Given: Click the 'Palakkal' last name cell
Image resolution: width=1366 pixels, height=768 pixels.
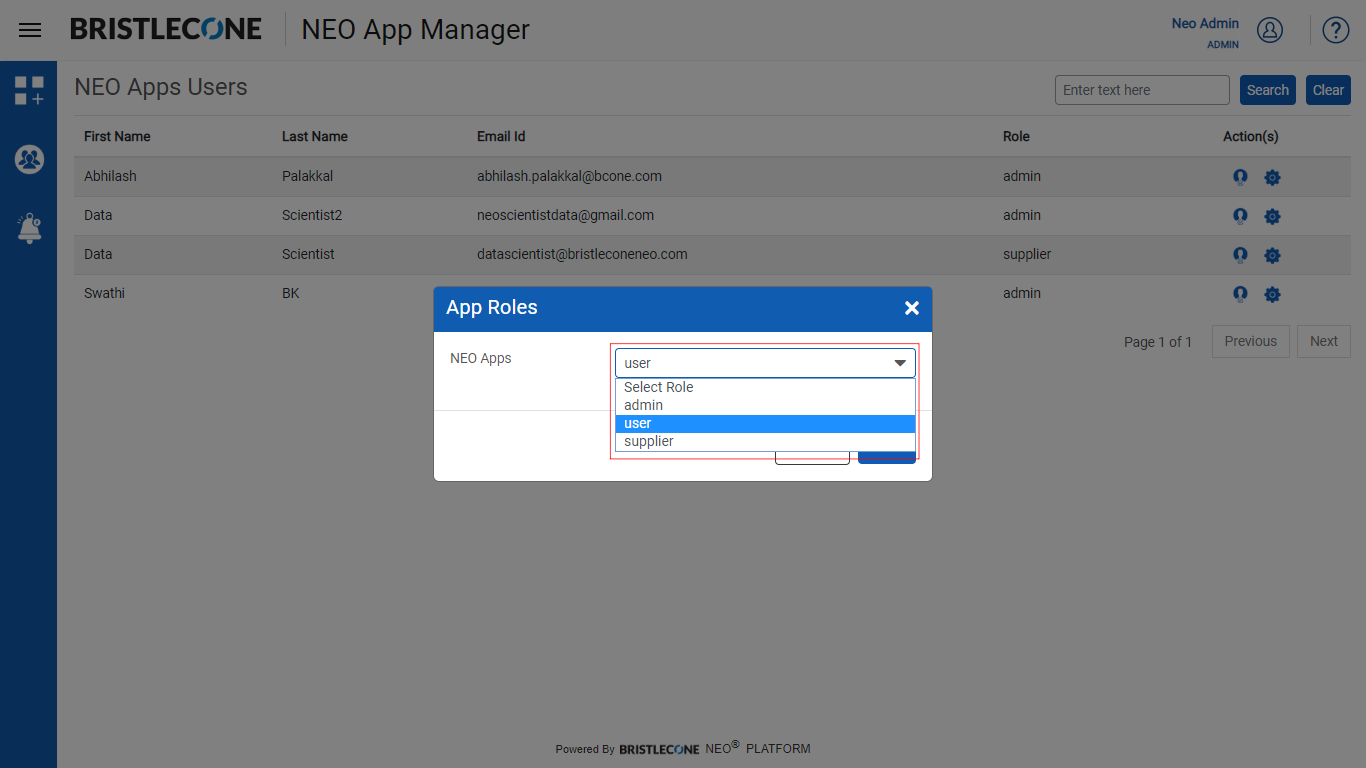Looking at the screenshot, I should 308,176.
